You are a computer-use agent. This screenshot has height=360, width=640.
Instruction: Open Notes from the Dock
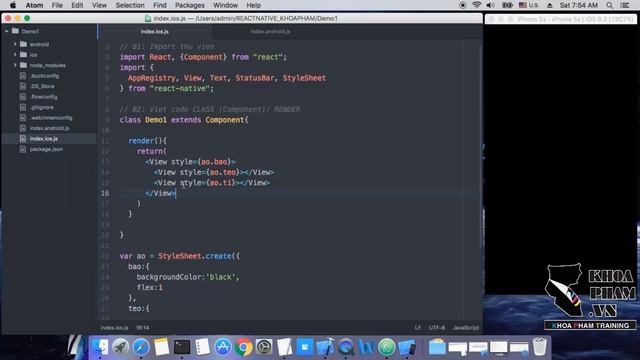tap(161, 347)
